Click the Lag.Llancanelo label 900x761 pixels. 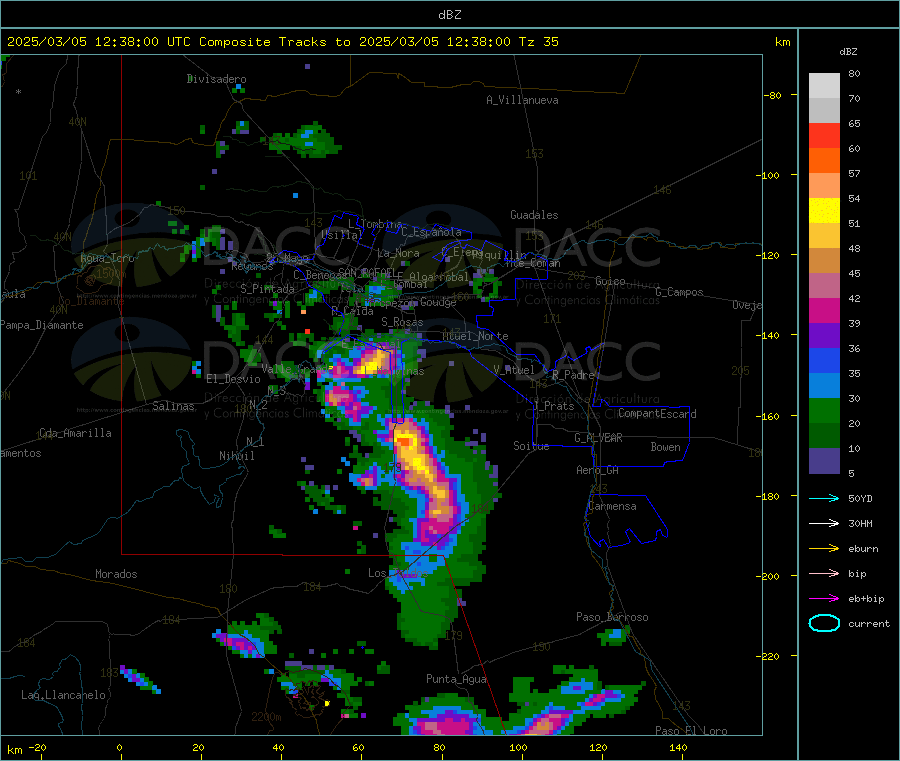[x=63, y=695]
